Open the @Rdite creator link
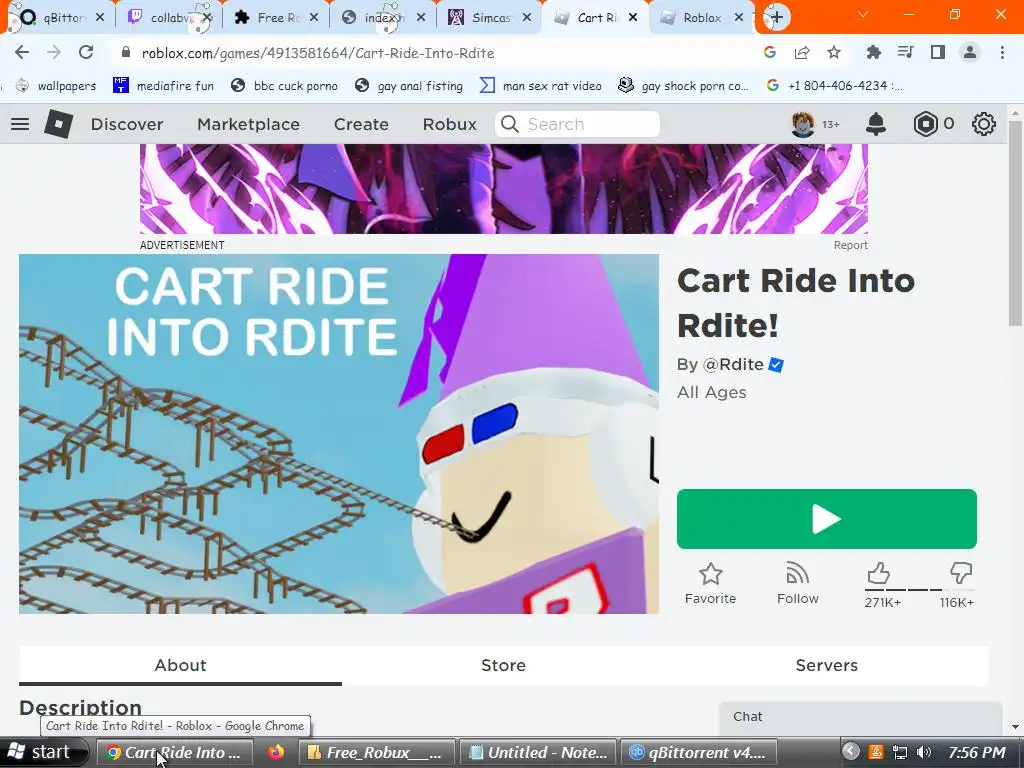Screen dimensions: 1024x768 click(x=733, y=364)
